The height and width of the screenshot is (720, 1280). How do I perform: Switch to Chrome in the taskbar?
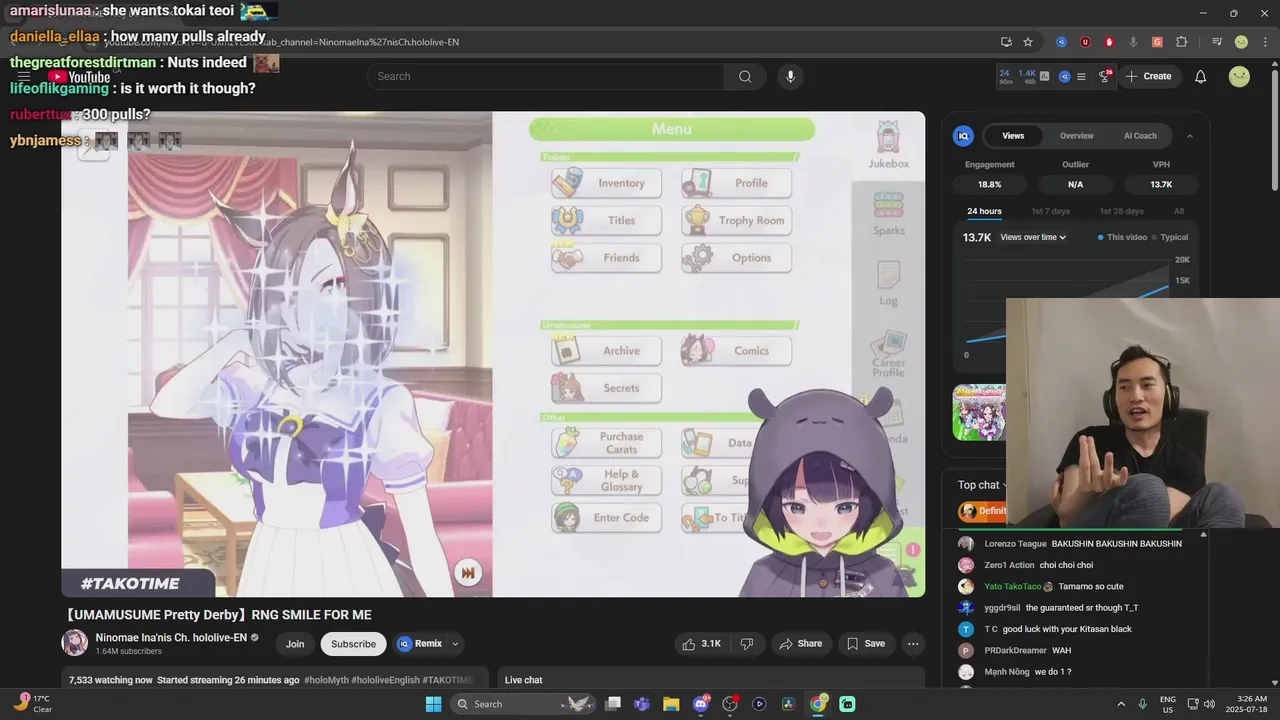(x=818, y=704)
